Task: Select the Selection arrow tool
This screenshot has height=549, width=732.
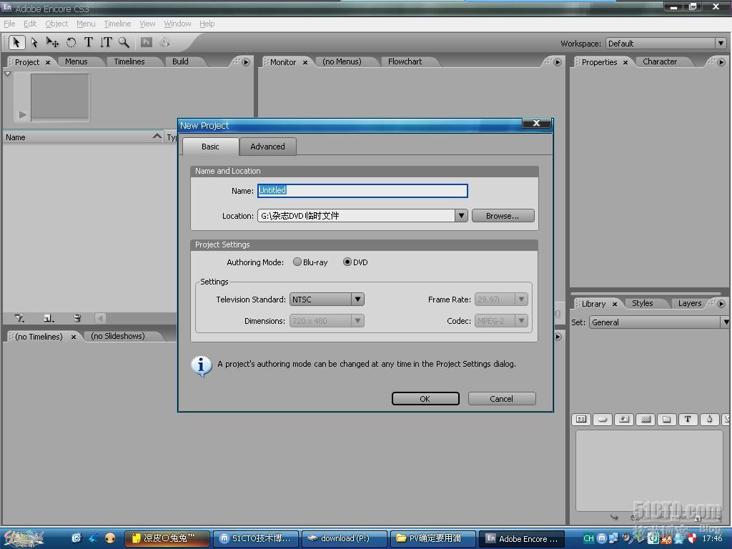Action: coord(16,42)
